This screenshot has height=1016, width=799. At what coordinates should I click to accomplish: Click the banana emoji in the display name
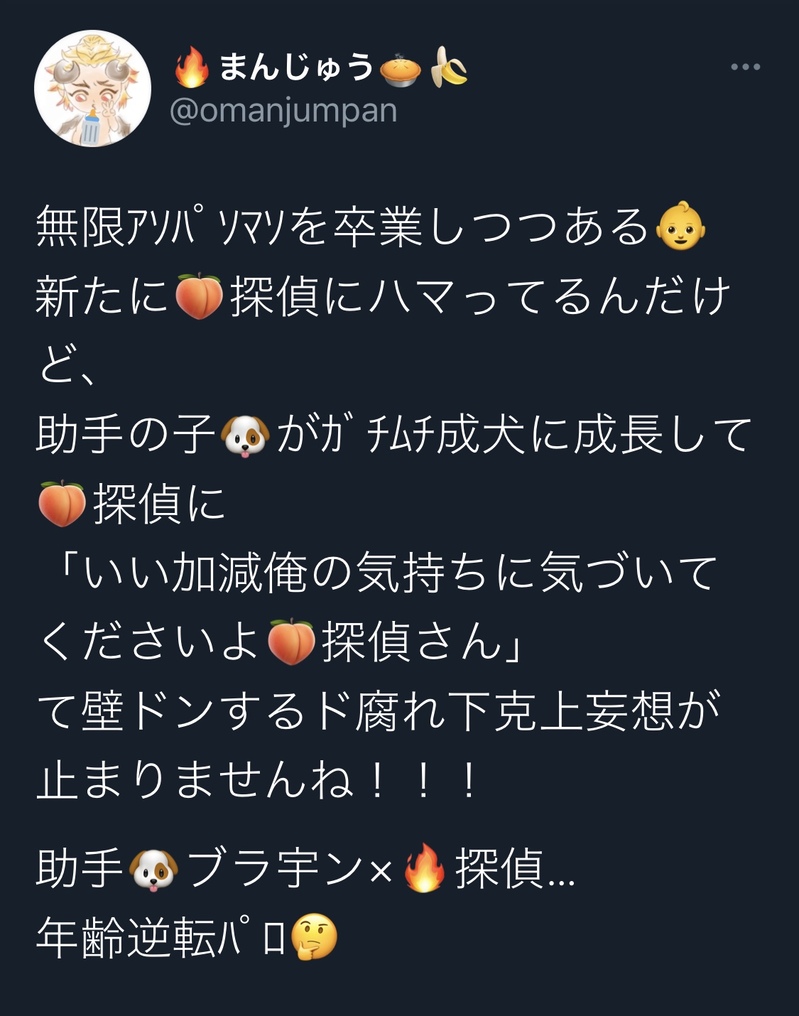(x=449, y=67)
